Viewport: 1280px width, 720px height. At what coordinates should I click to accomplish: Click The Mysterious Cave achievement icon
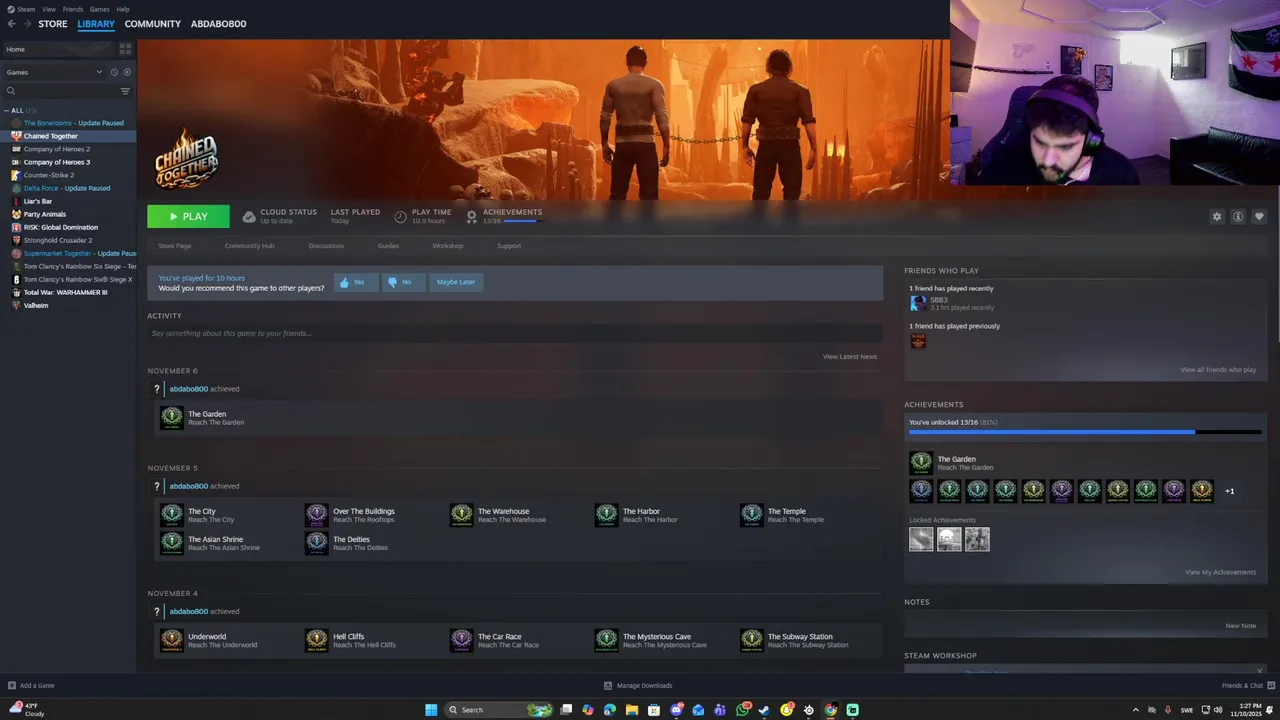point(606,640)
